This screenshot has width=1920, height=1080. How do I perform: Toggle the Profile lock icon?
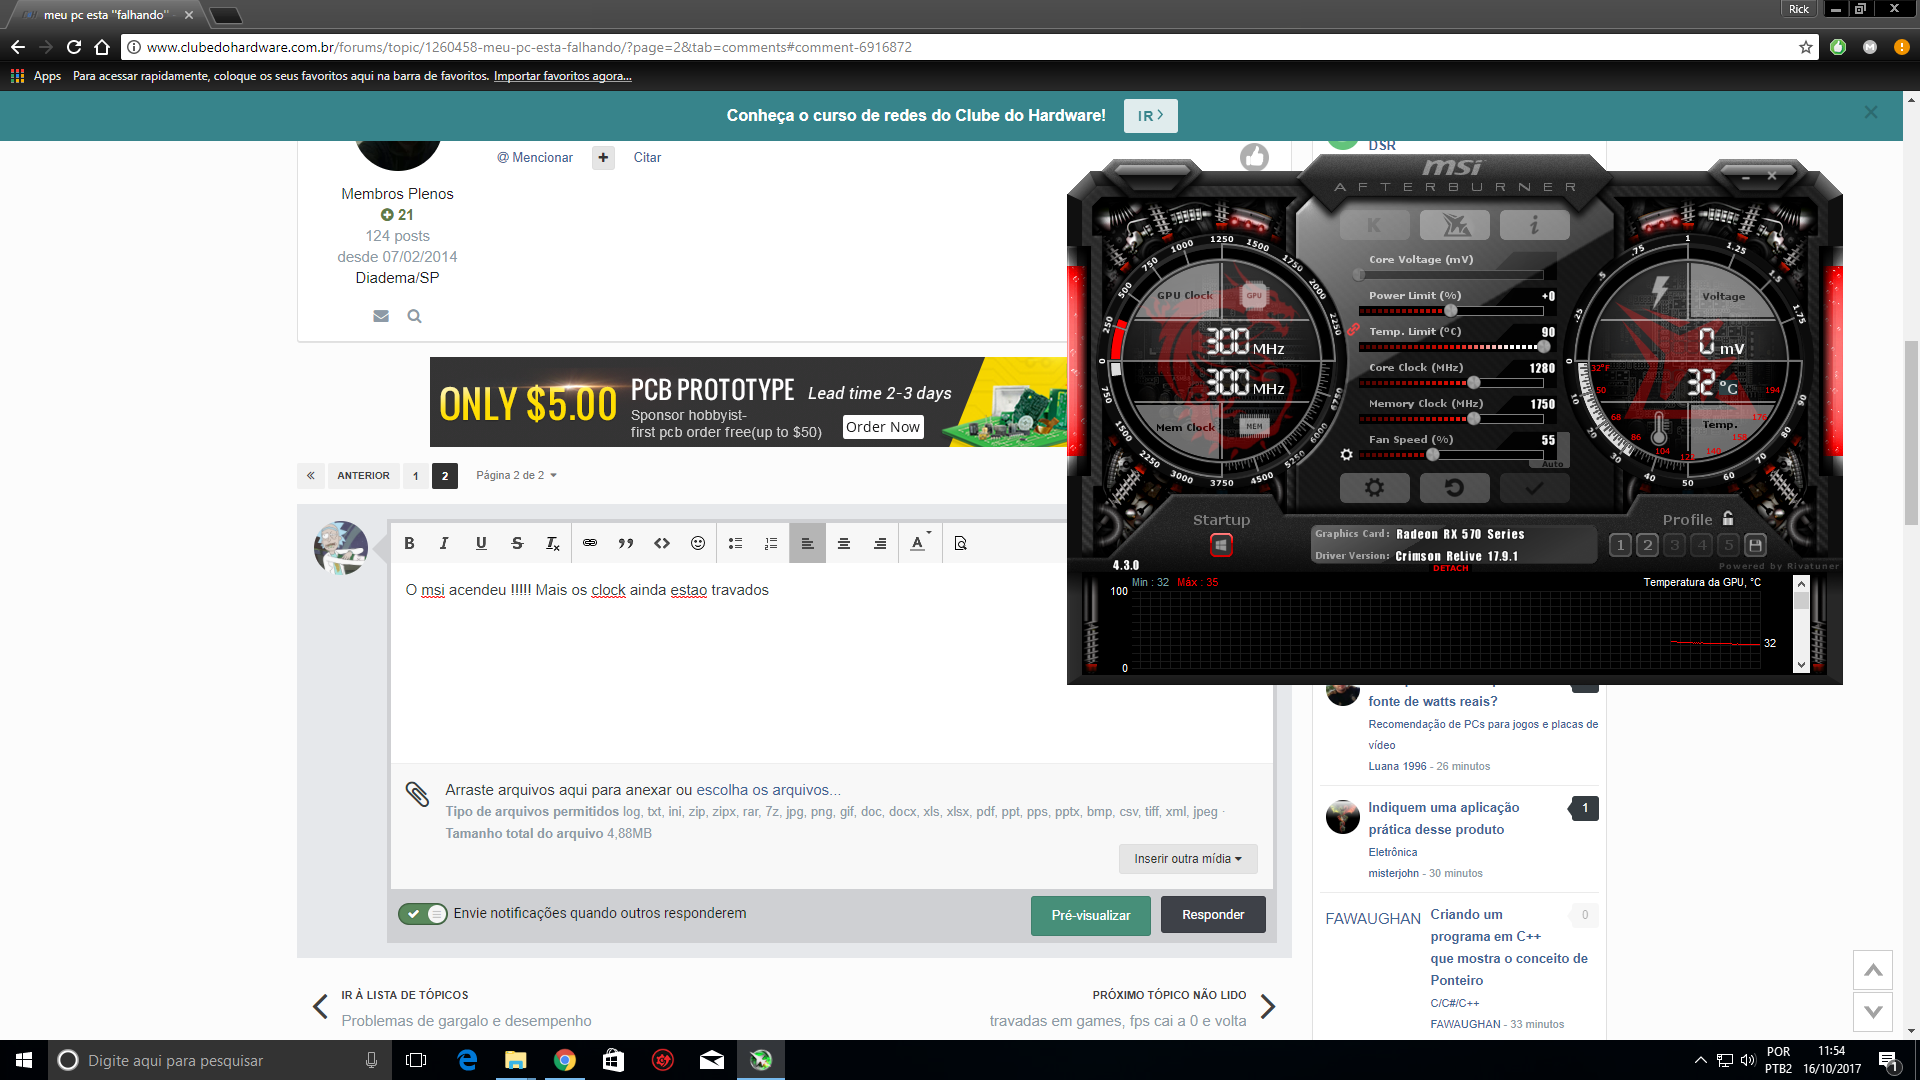pyautogui.click(x=1728, y=518)
